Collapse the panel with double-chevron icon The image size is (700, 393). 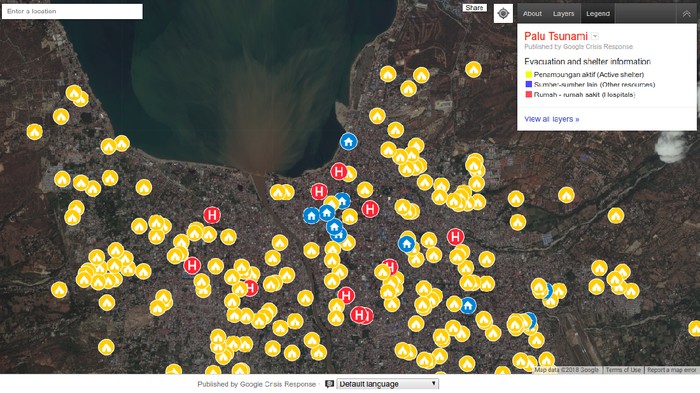coord(686,14)
